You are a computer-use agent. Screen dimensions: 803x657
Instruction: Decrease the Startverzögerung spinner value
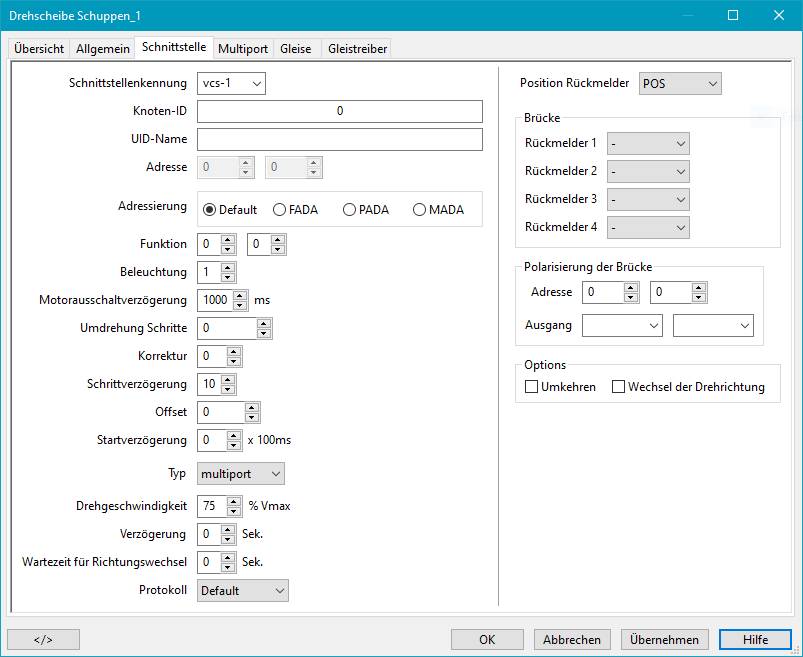(x=234, y=444)
